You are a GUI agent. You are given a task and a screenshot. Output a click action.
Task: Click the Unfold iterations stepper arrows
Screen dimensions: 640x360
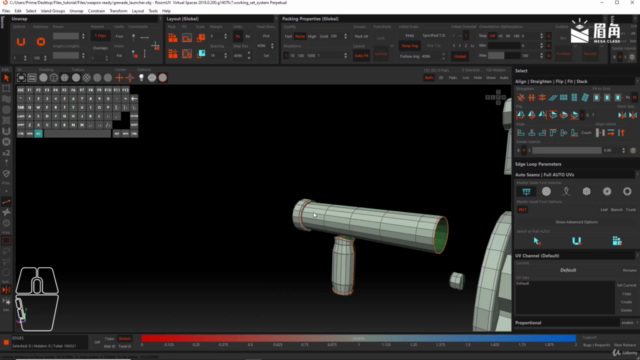25,58
